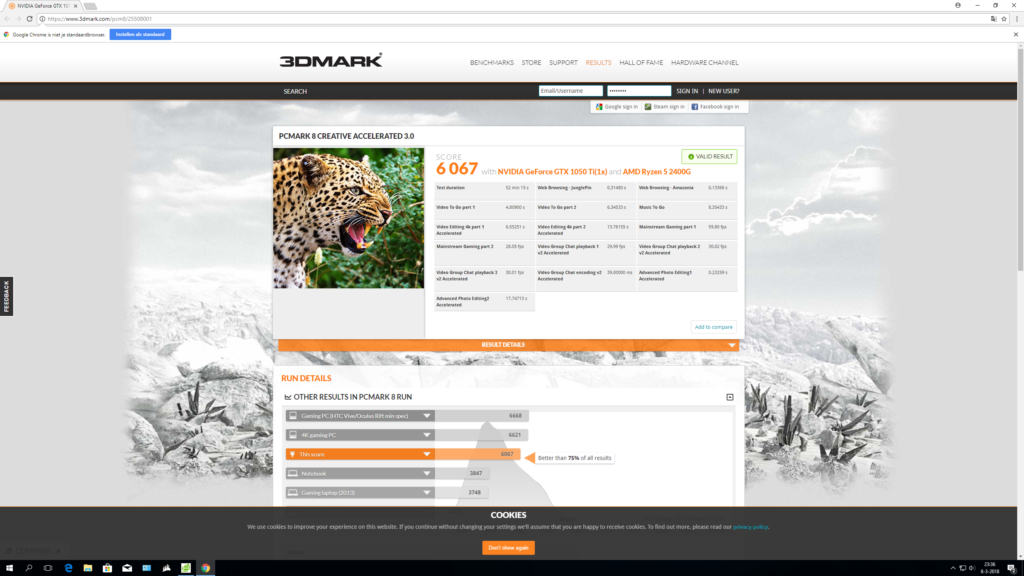Click the address bar URL
This screenshot has width=1024, height=576.
click(x=99, y=19)
